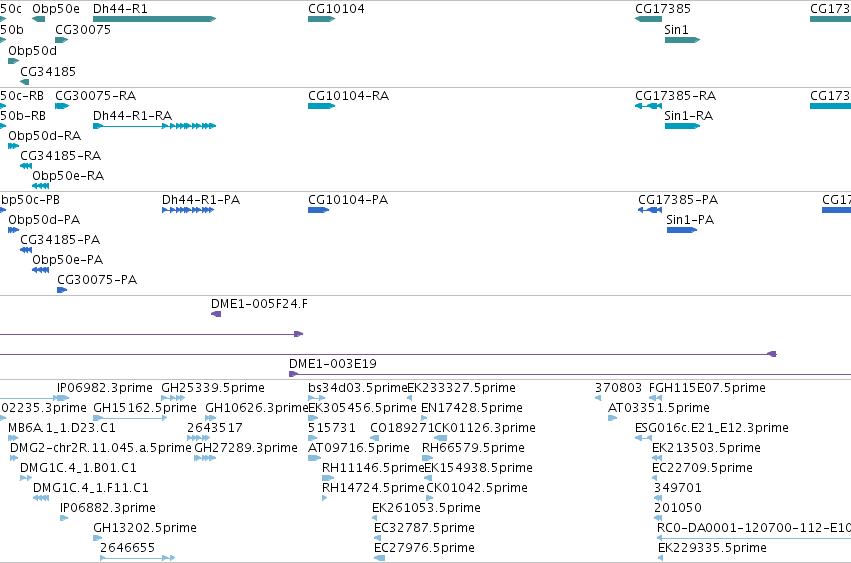Open the CG30075-RA transcript

click(x=62, y=106)
